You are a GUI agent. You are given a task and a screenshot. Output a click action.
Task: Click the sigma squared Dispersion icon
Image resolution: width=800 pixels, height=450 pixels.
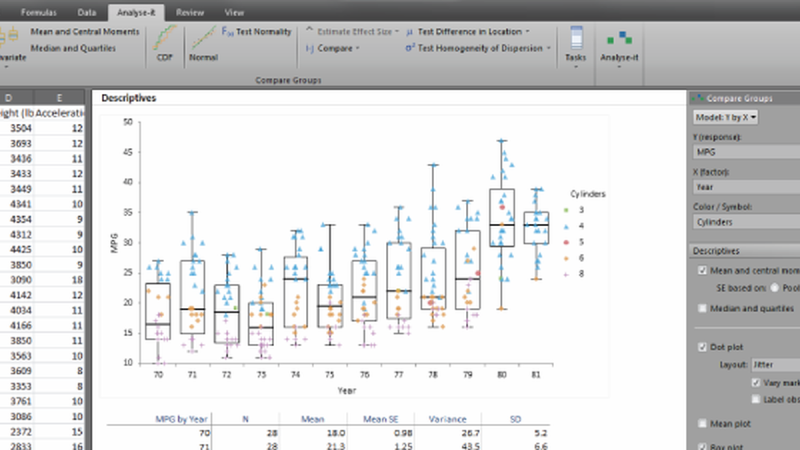tap(410, 48)
